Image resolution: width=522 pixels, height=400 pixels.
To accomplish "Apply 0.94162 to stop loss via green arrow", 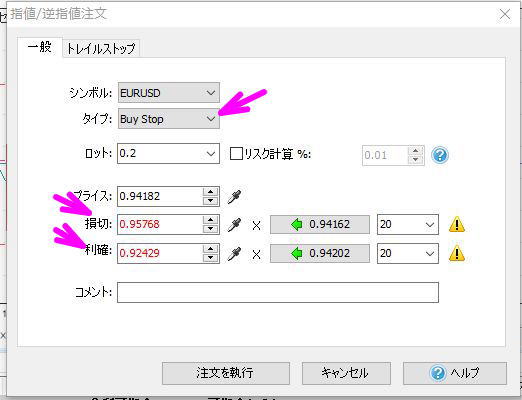I will click(x=320, y=225).
